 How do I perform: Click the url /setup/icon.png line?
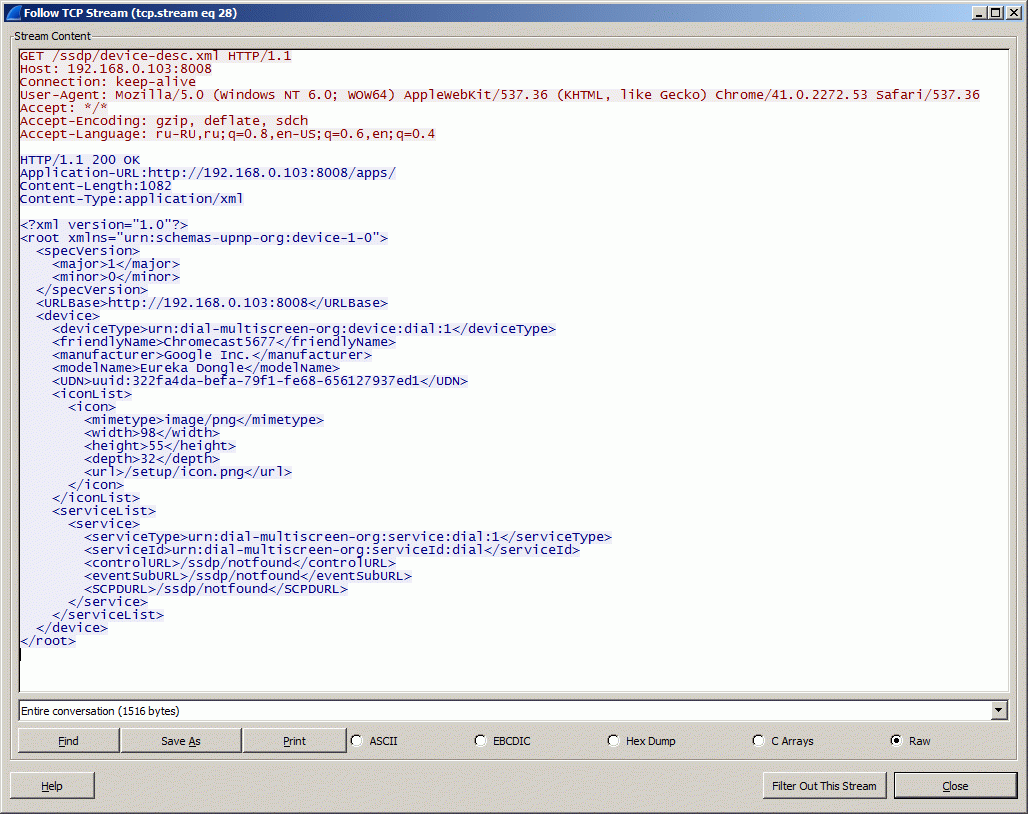(188, 472)
